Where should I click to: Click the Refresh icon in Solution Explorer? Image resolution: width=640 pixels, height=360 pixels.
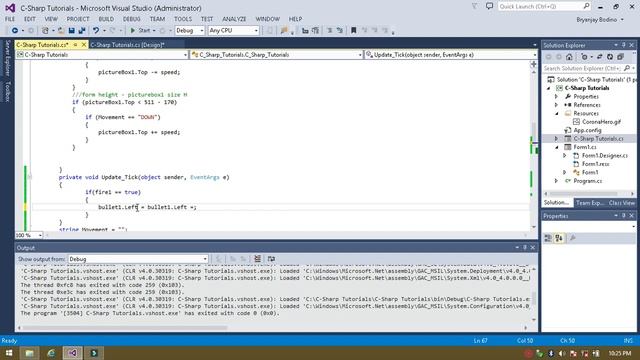[610, 57]
